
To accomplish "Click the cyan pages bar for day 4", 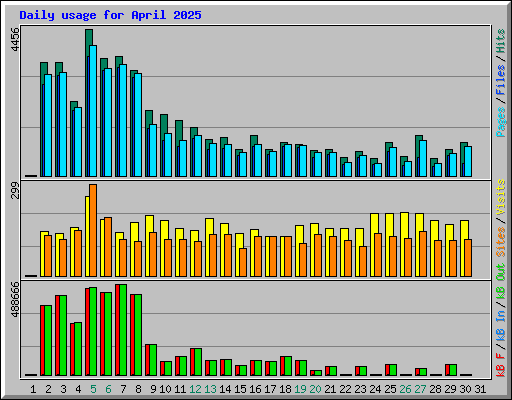I will pos(78,142).
